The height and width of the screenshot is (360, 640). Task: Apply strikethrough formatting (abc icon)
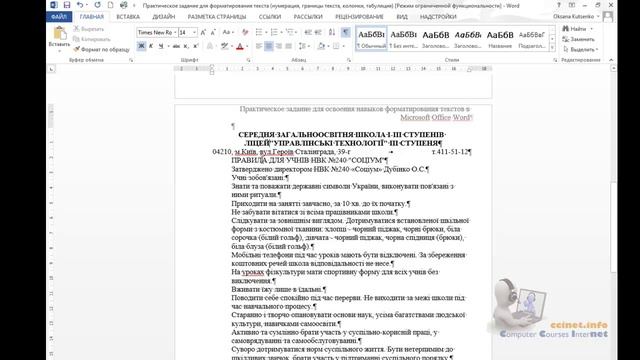coord(176,46)
